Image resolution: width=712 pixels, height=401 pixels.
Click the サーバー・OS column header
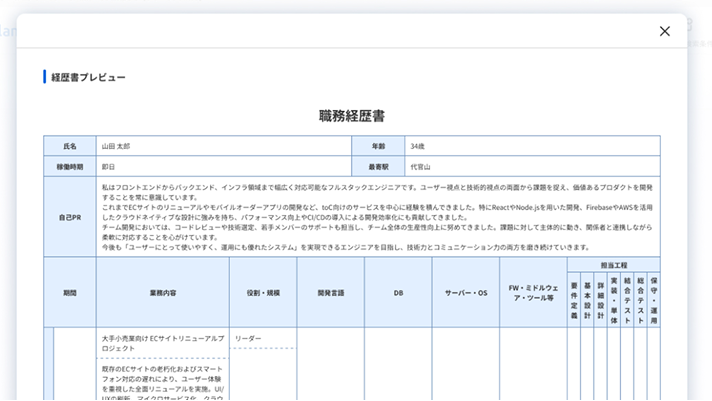click(466, 293)
